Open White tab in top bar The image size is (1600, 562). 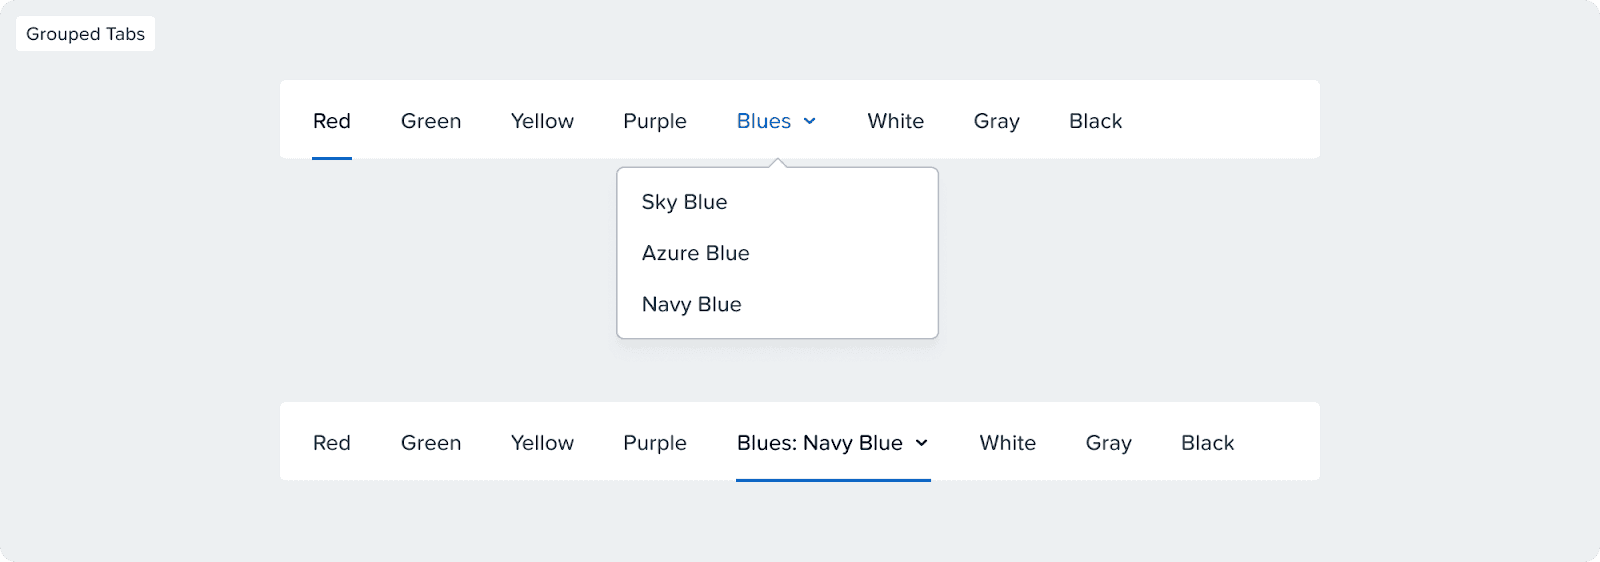click(x=896, y=121)
